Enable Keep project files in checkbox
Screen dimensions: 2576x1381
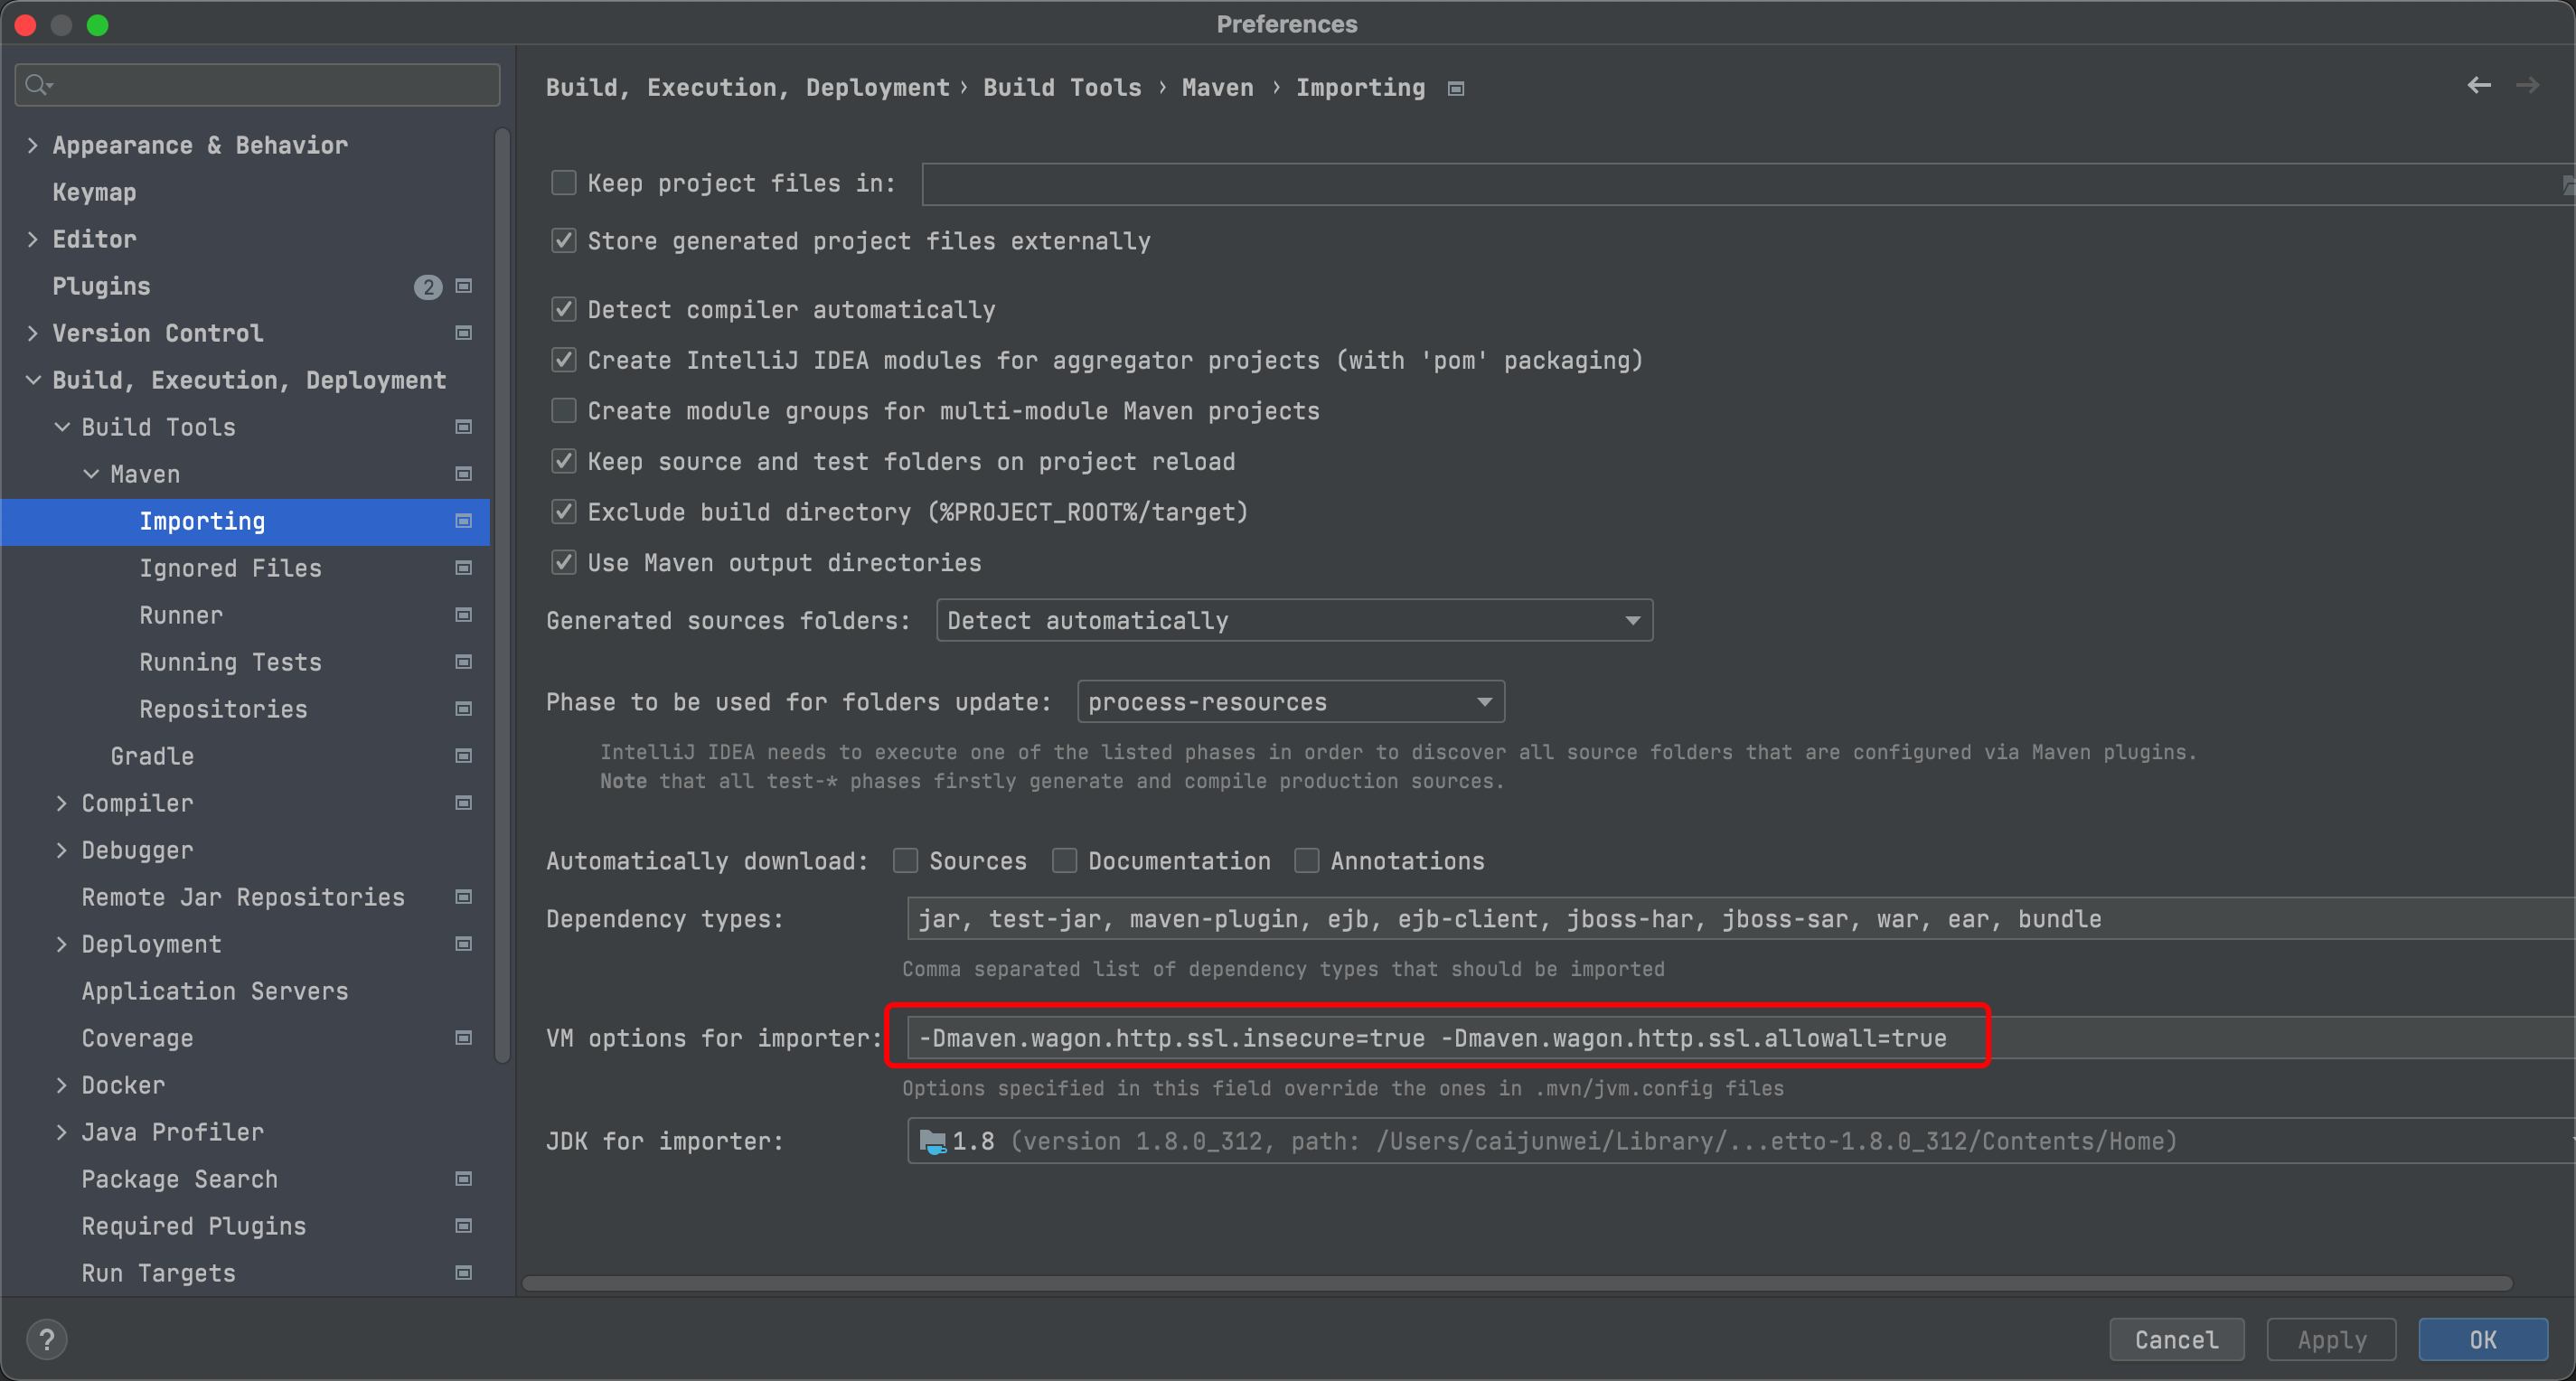point(564,183)
